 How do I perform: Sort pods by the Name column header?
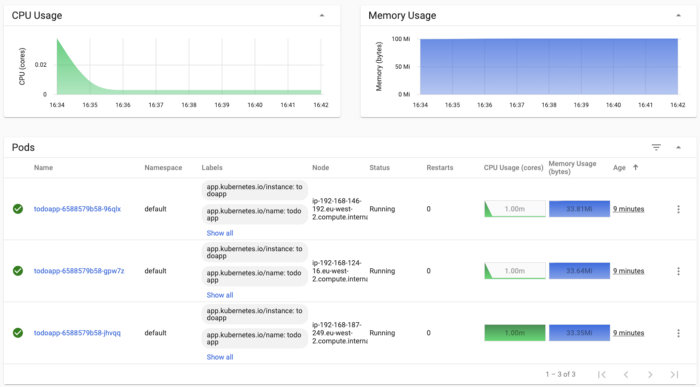point(43,167)
